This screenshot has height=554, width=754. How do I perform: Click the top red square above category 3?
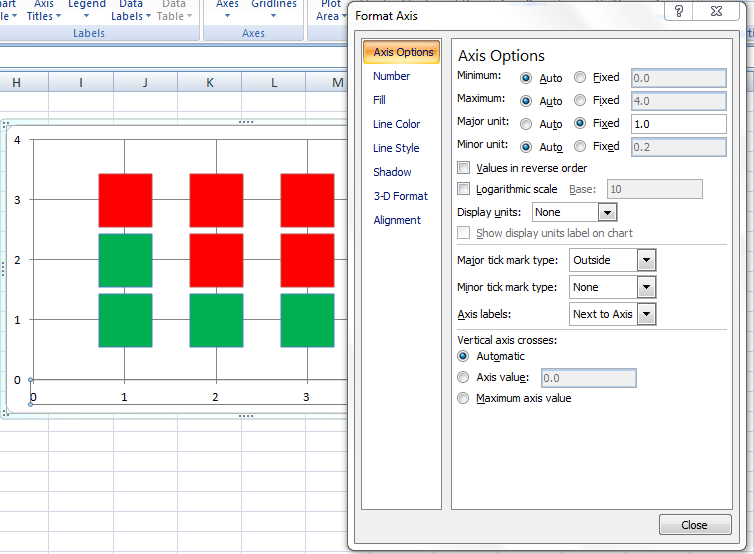[307, 201]
